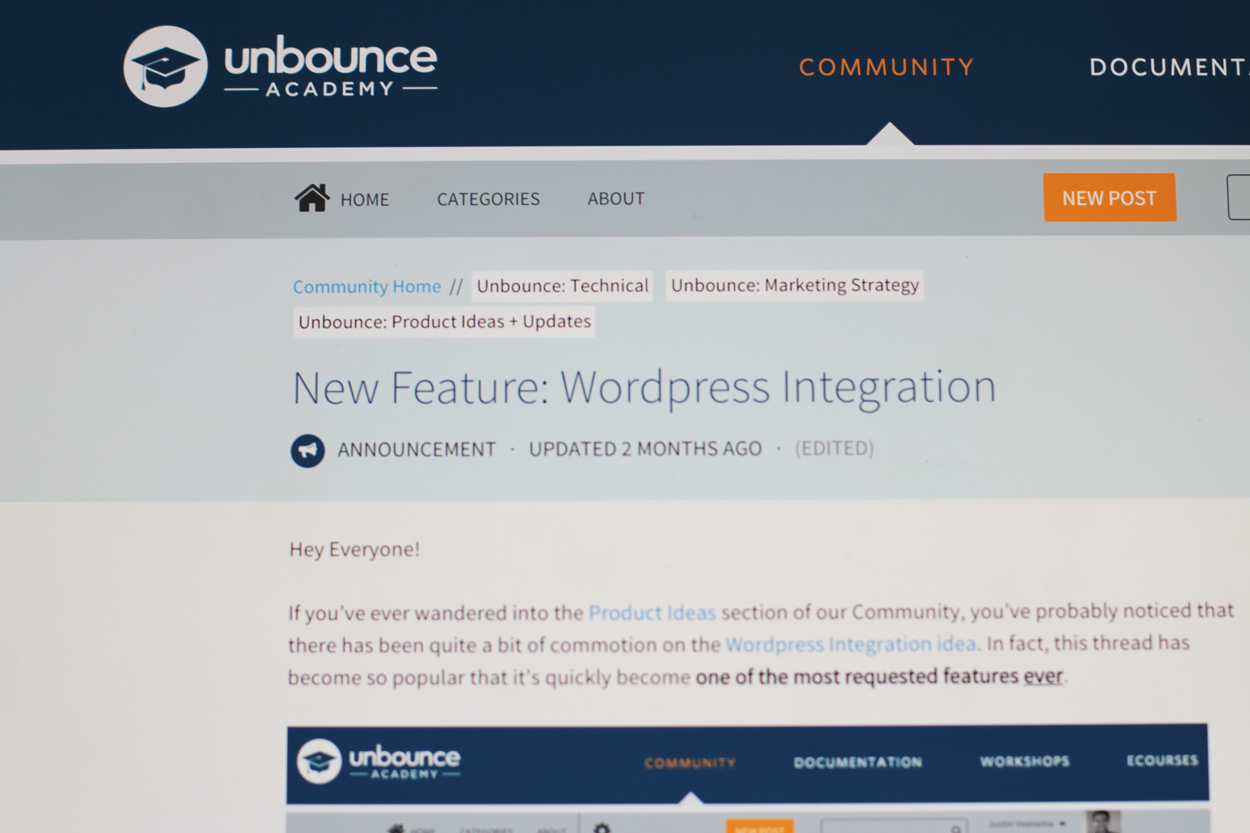Screen dimensions: 1250x833
Task: Open the Documentation tab in top header
Action: 1169,67
